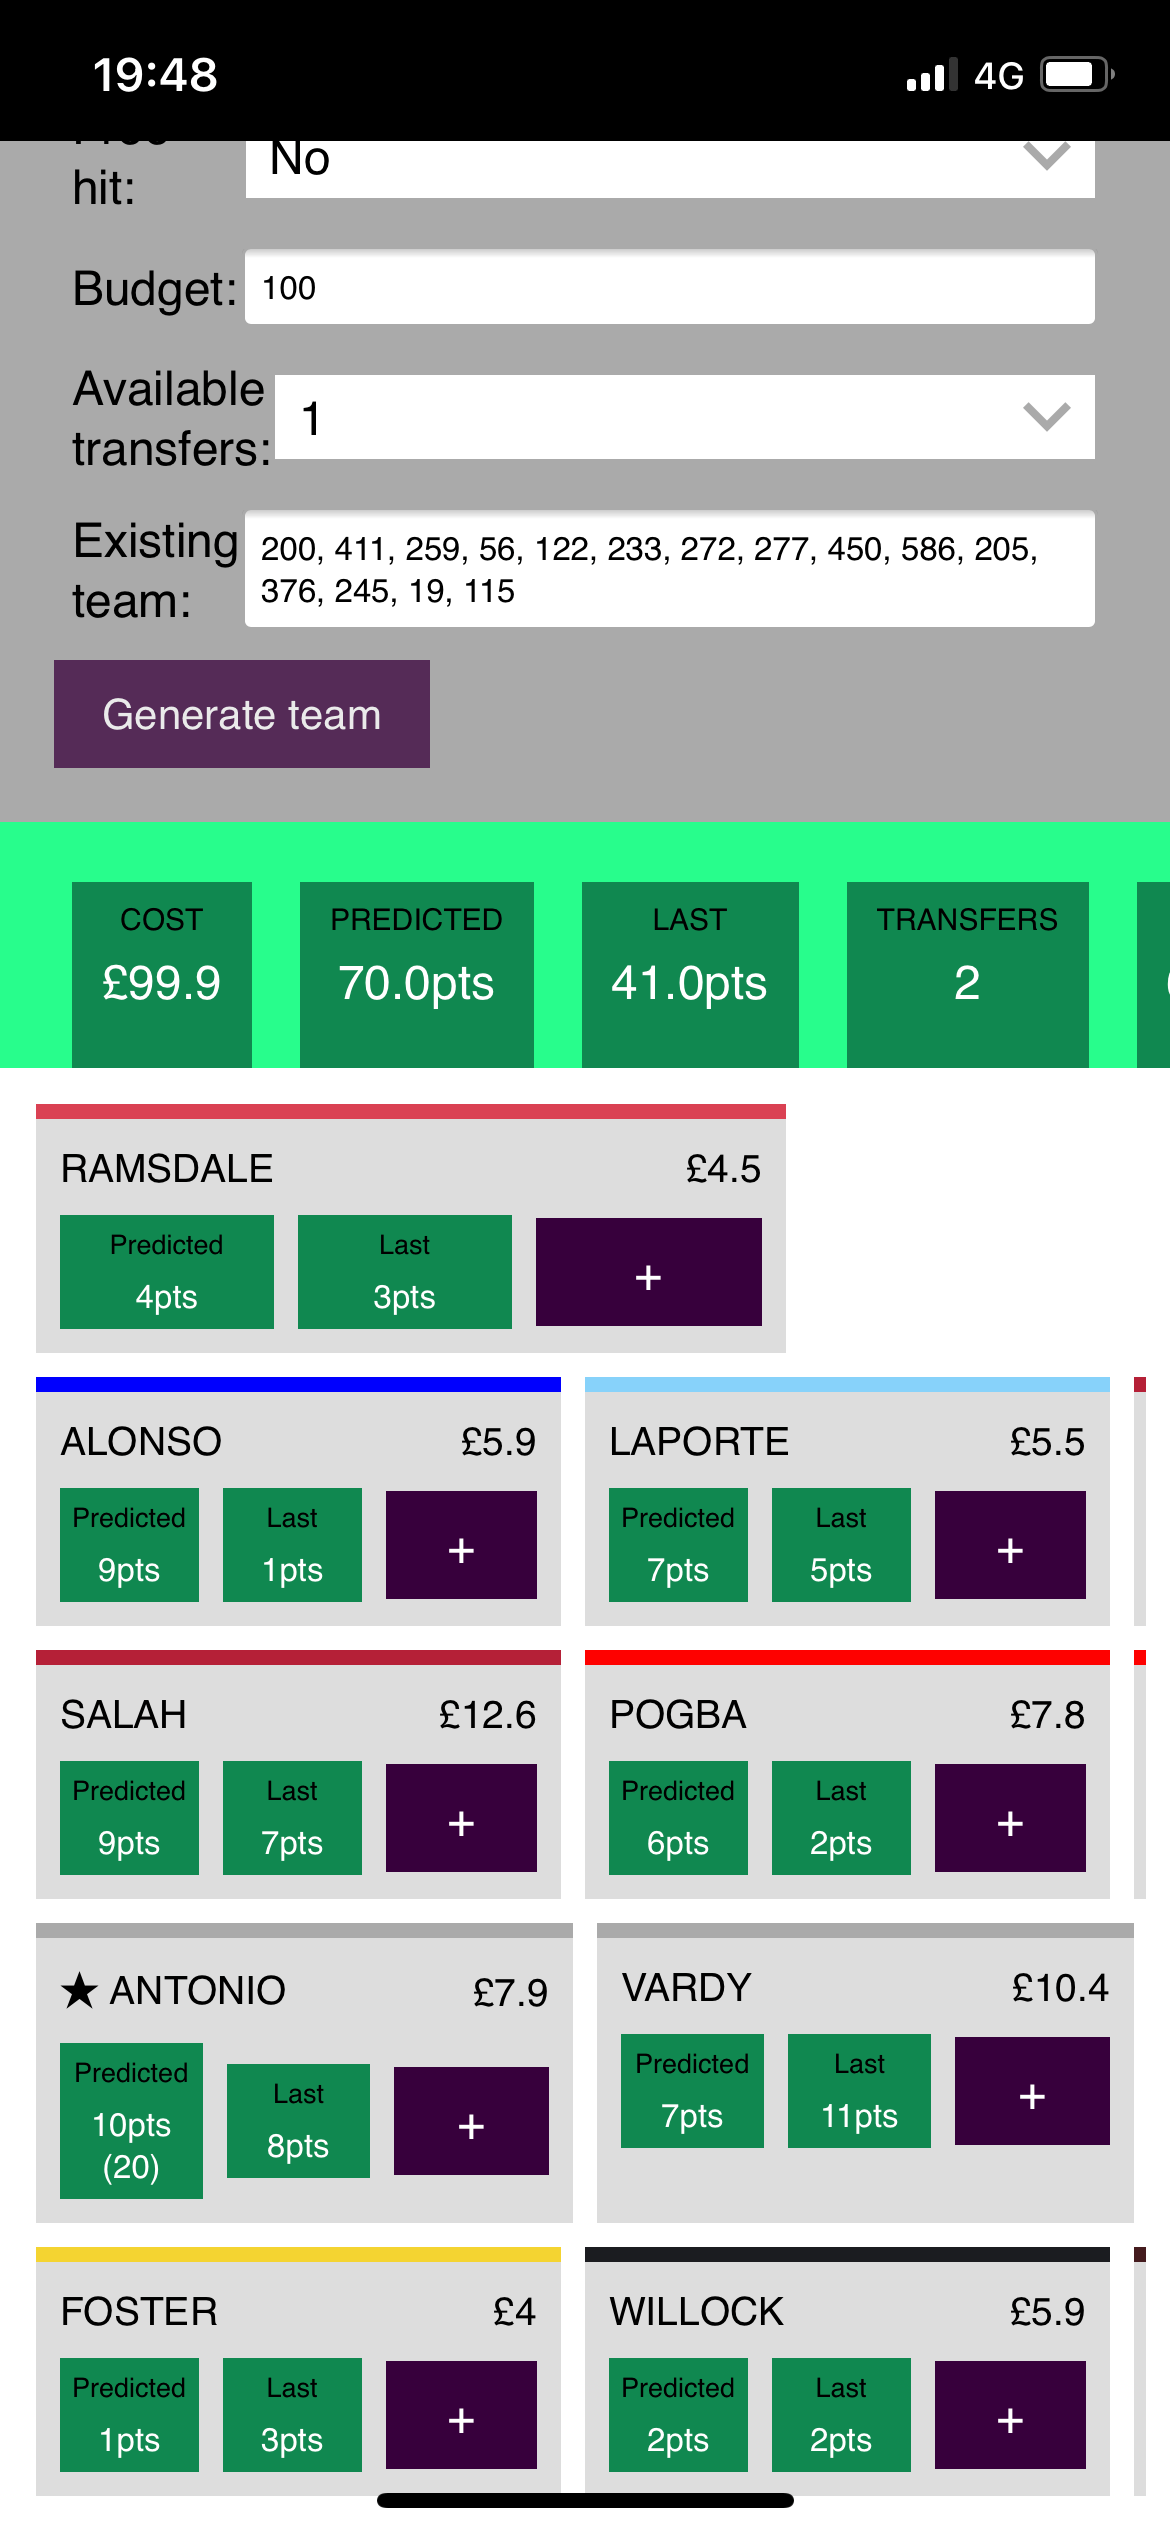
Task: Expand the chevron on the Free hit selector
Action: (x=1044, y=155)
